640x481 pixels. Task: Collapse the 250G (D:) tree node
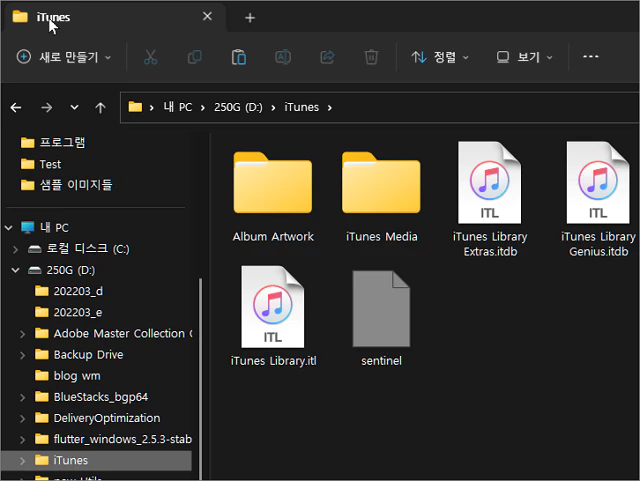point(16,270)
